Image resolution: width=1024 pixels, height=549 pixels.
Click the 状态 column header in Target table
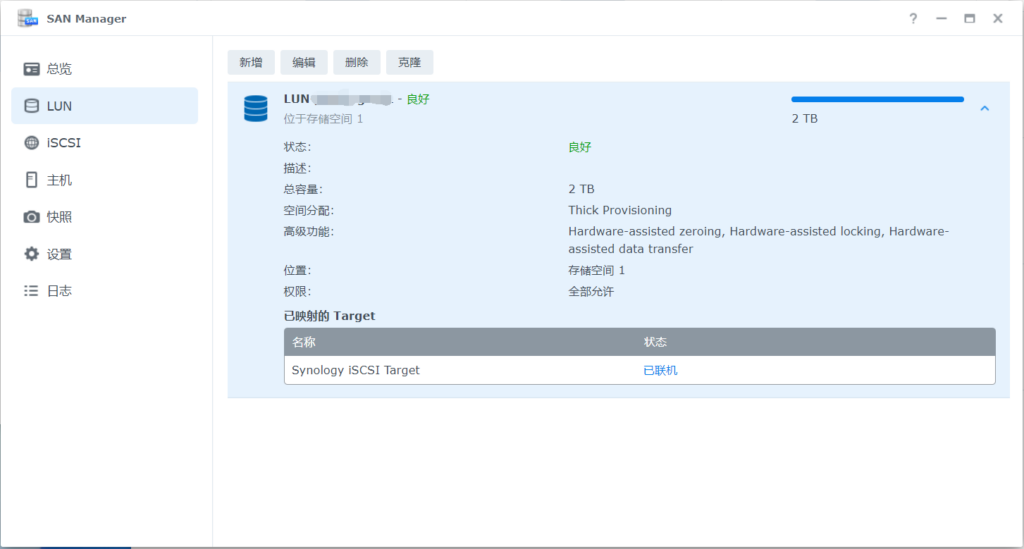point(655,342)
